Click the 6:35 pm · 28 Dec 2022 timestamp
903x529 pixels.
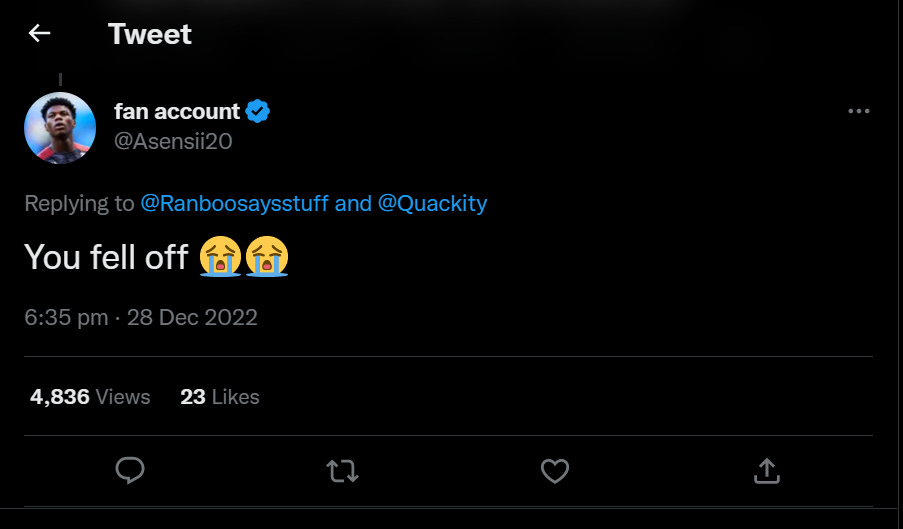141,317
